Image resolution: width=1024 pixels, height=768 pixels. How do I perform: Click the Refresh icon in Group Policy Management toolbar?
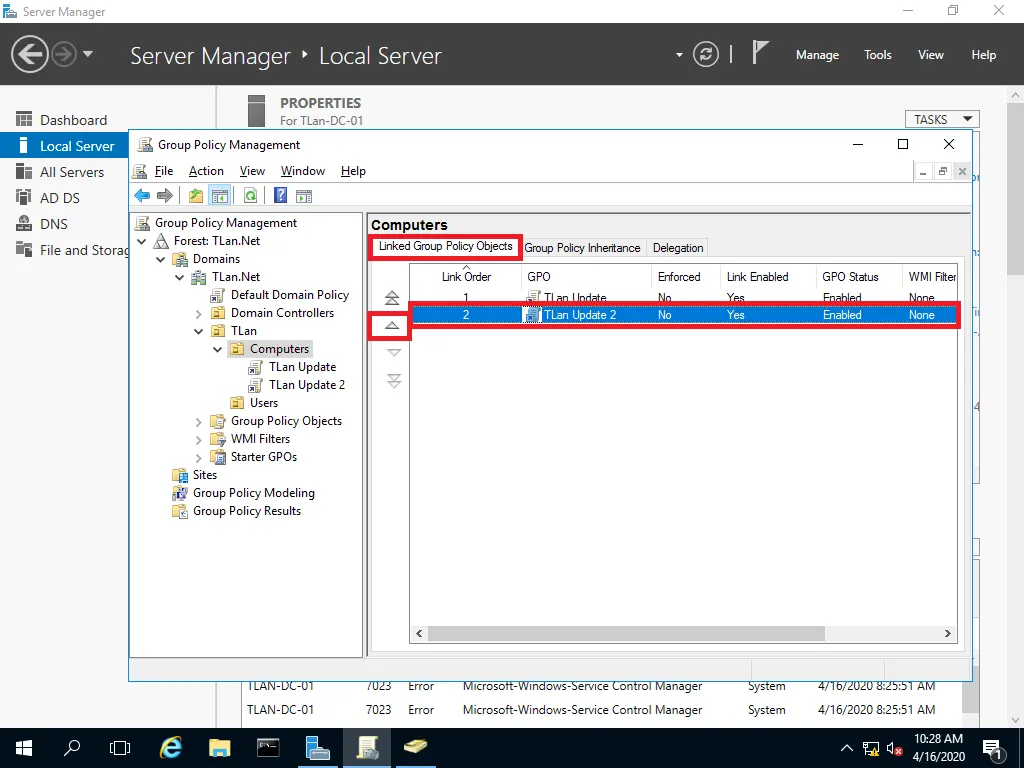[250, 195]
